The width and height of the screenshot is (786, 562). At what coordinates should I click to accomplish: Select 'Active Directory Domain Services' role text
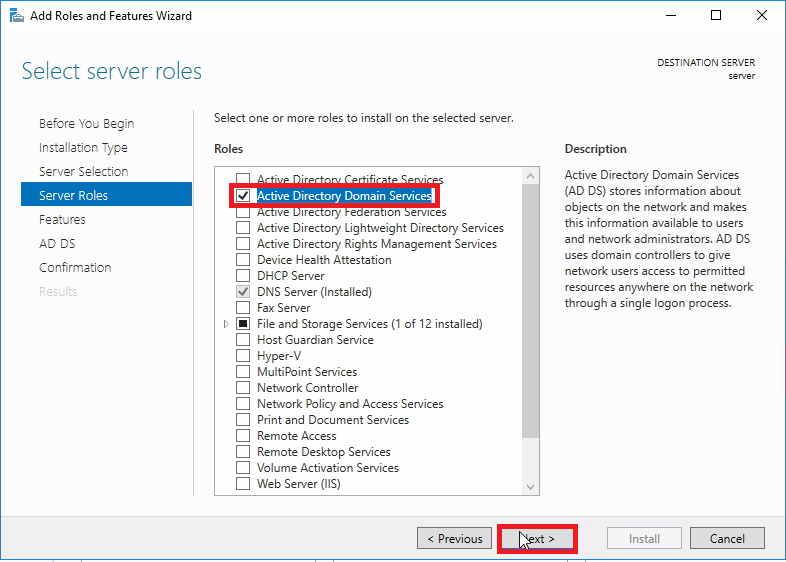[x=344, y=196]
